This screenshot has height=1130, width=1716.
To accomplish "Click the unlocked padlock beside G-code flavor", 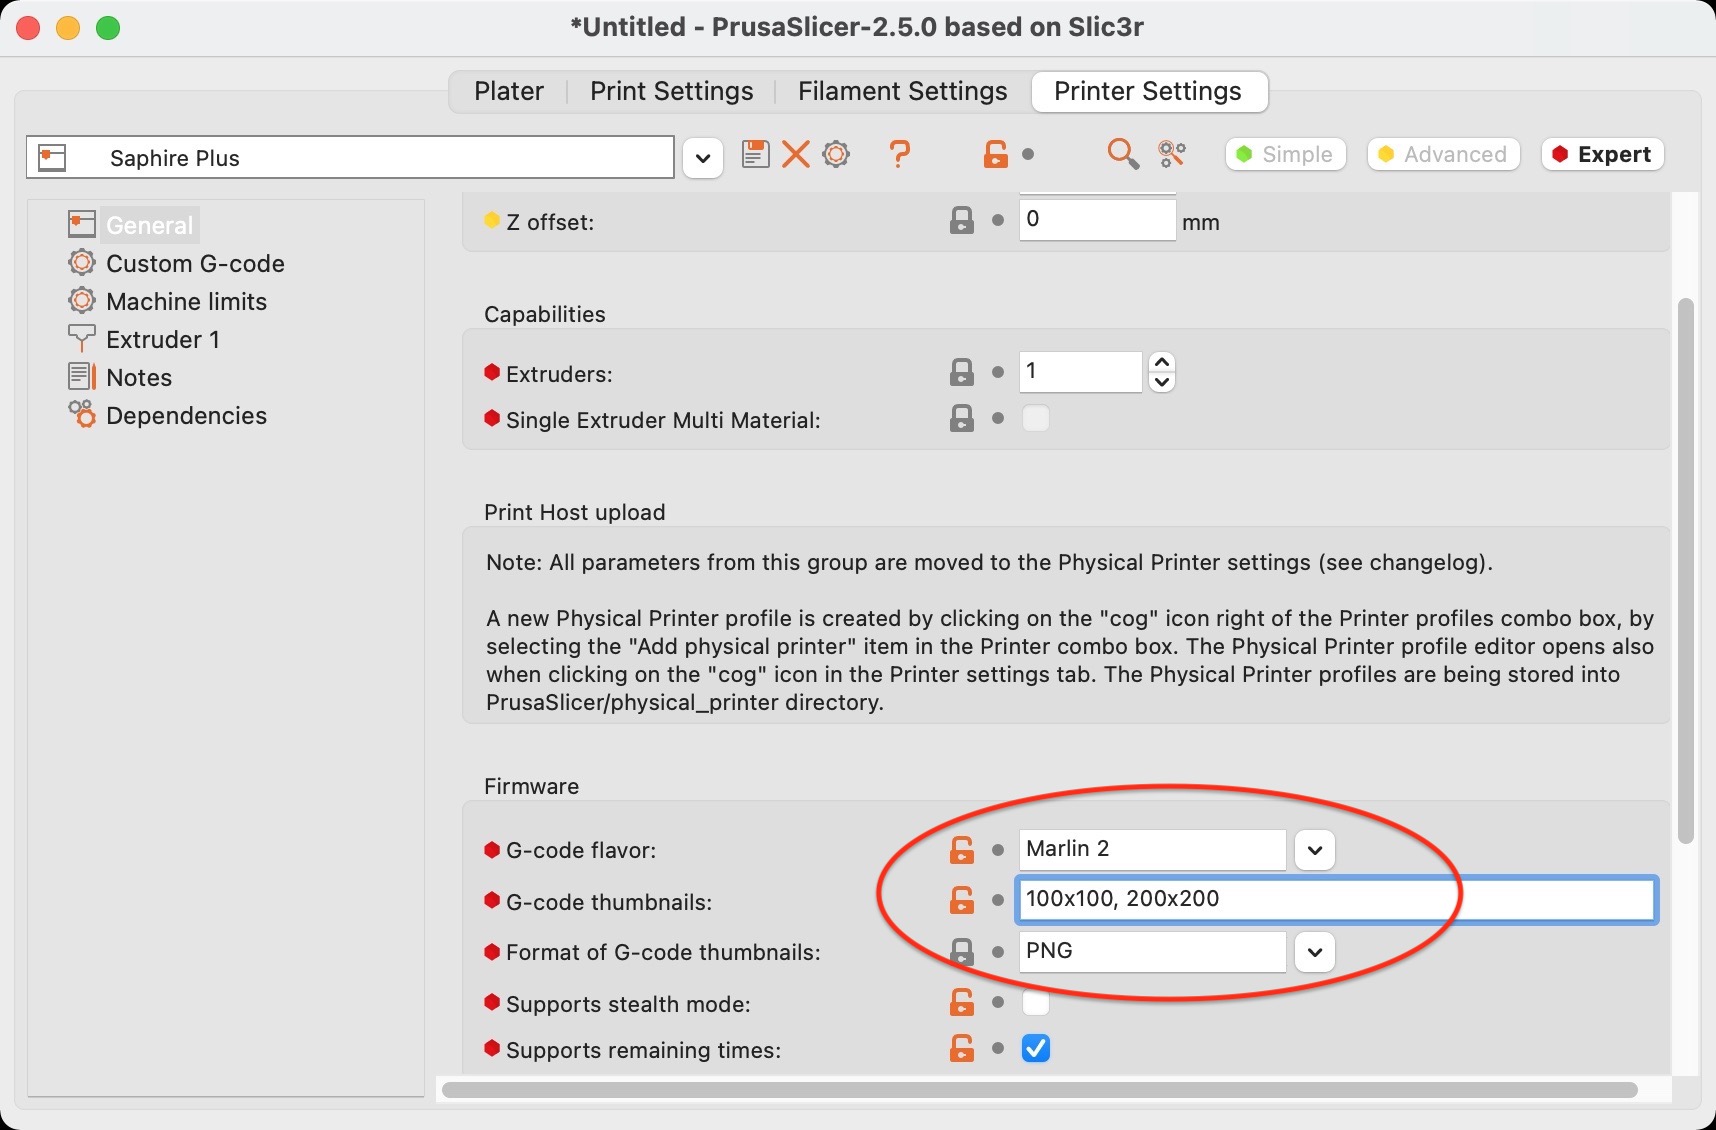I will [961, 850].
